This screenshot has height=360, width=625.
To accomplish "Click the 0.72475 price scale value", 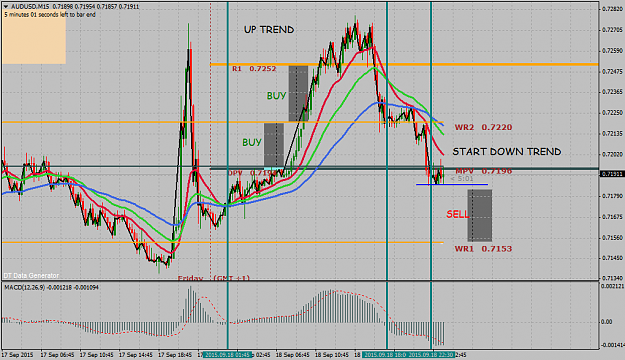I will pyautogui.click(x=612, y=71).
